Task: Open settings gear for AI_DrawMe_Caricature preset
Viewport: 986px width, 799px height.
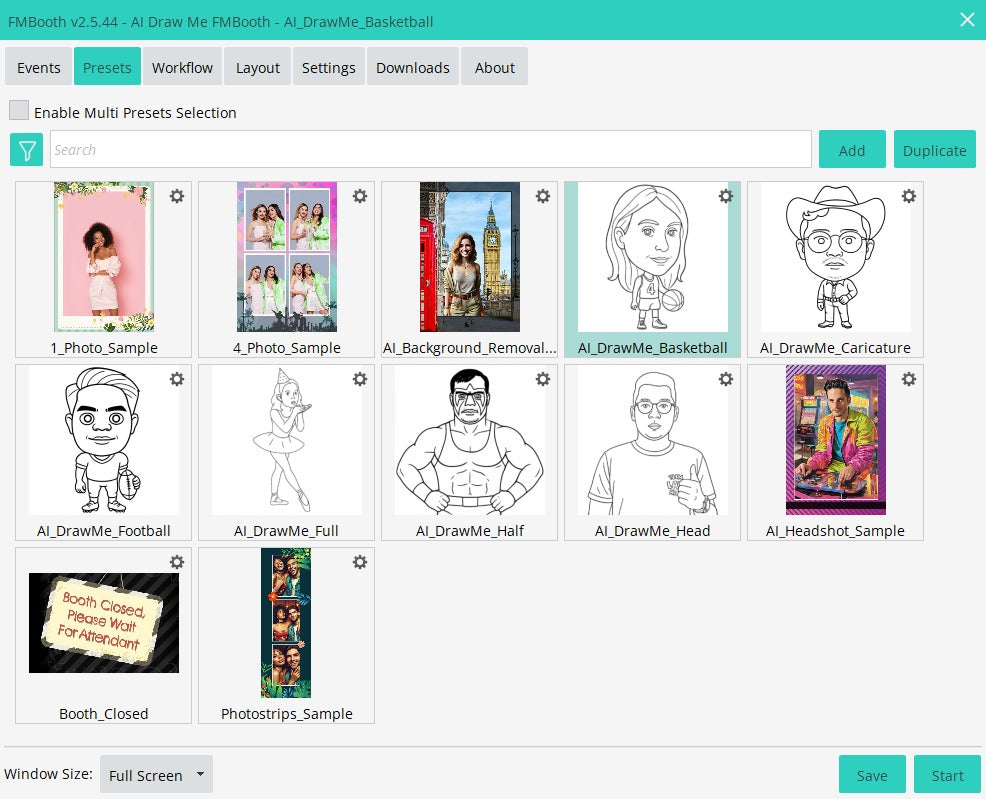Action: [x=909, y=196]
